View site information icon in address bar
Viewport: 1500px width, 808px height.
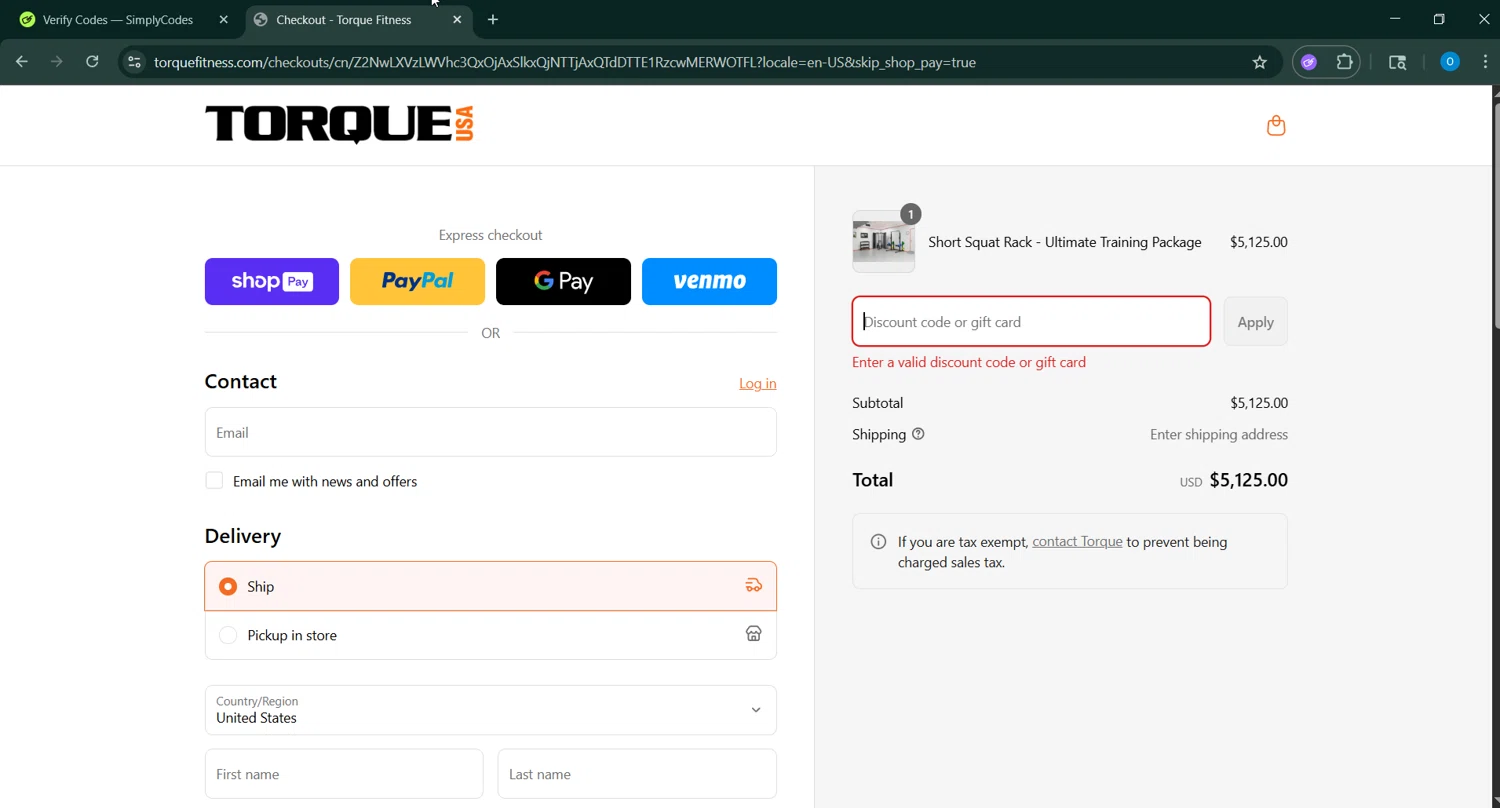pyautogui.click(x=134, y=62)
